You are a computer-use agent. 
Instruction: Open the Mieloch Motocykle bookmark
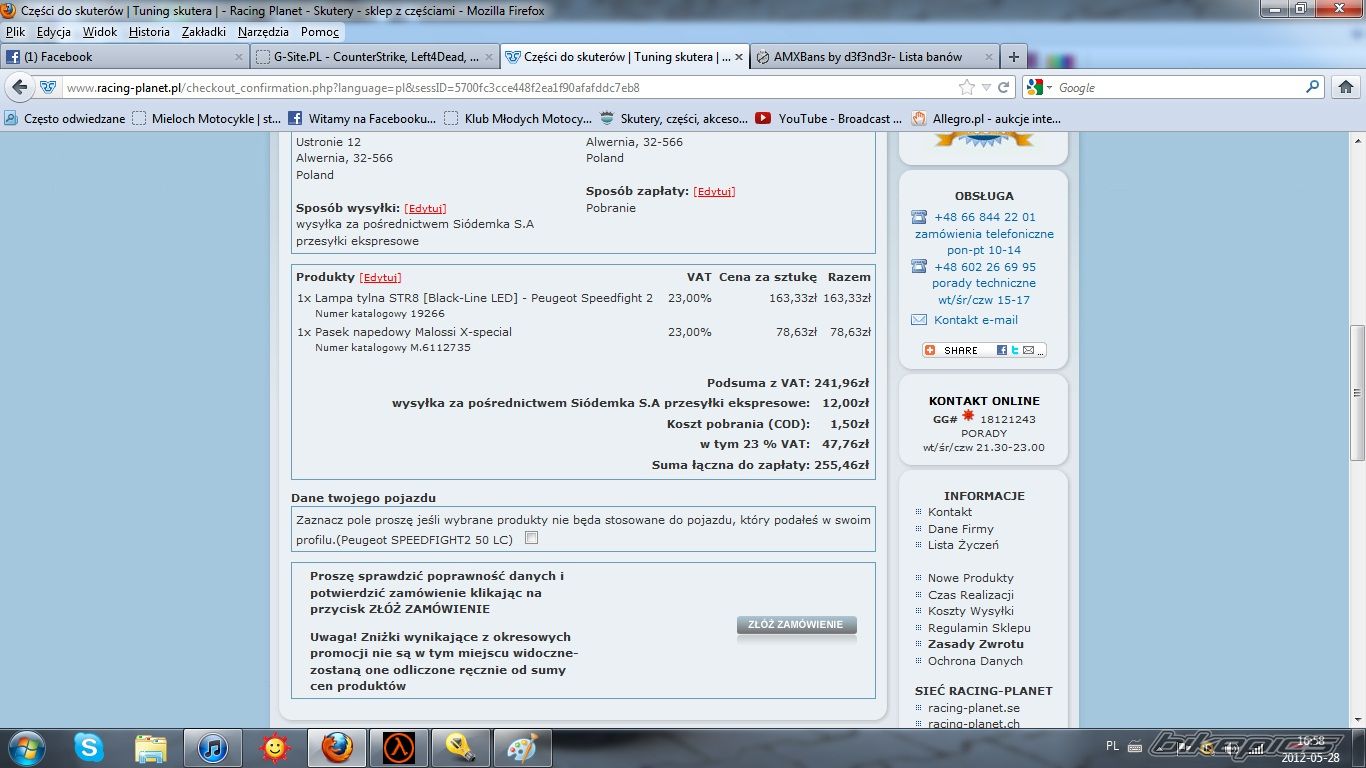[207, 118]
